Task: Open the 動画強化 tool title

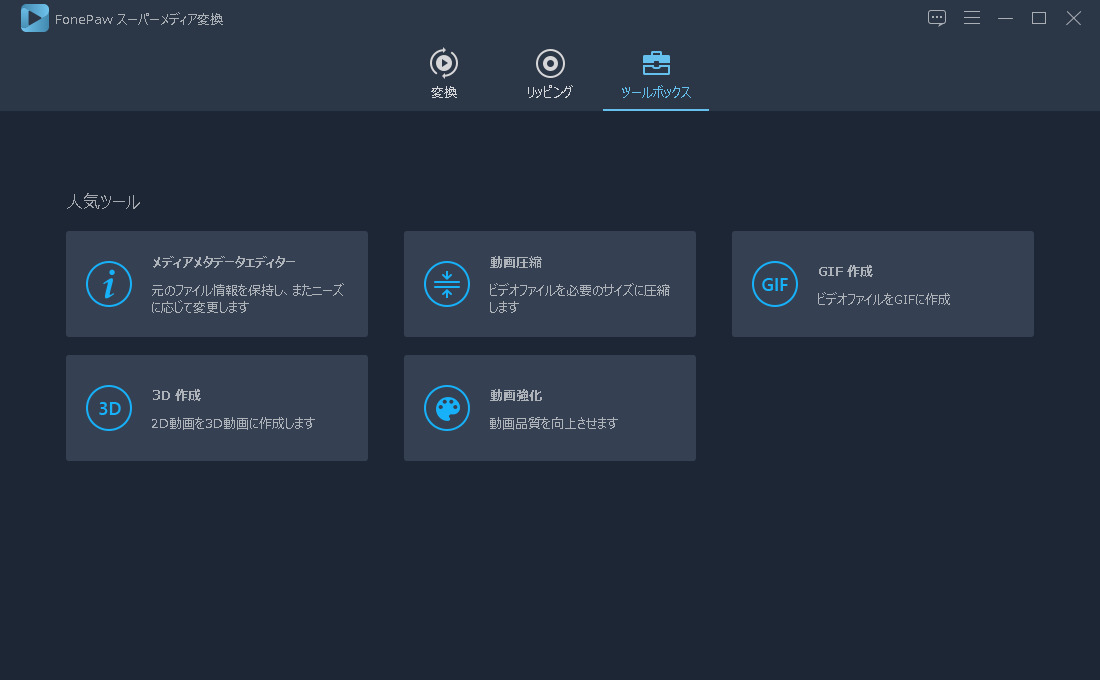Action: 516,395
